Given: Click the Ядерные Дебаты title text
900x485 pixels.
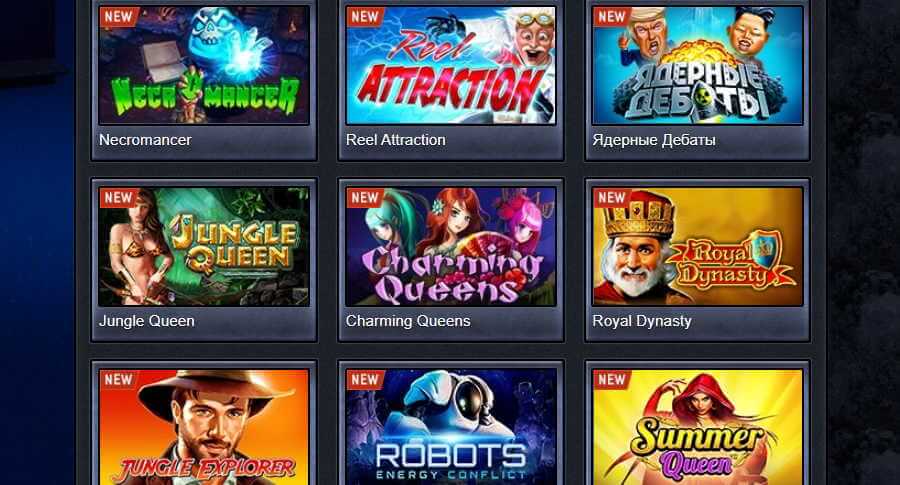Looking at the screenshot, I should [x=654, y=140].
